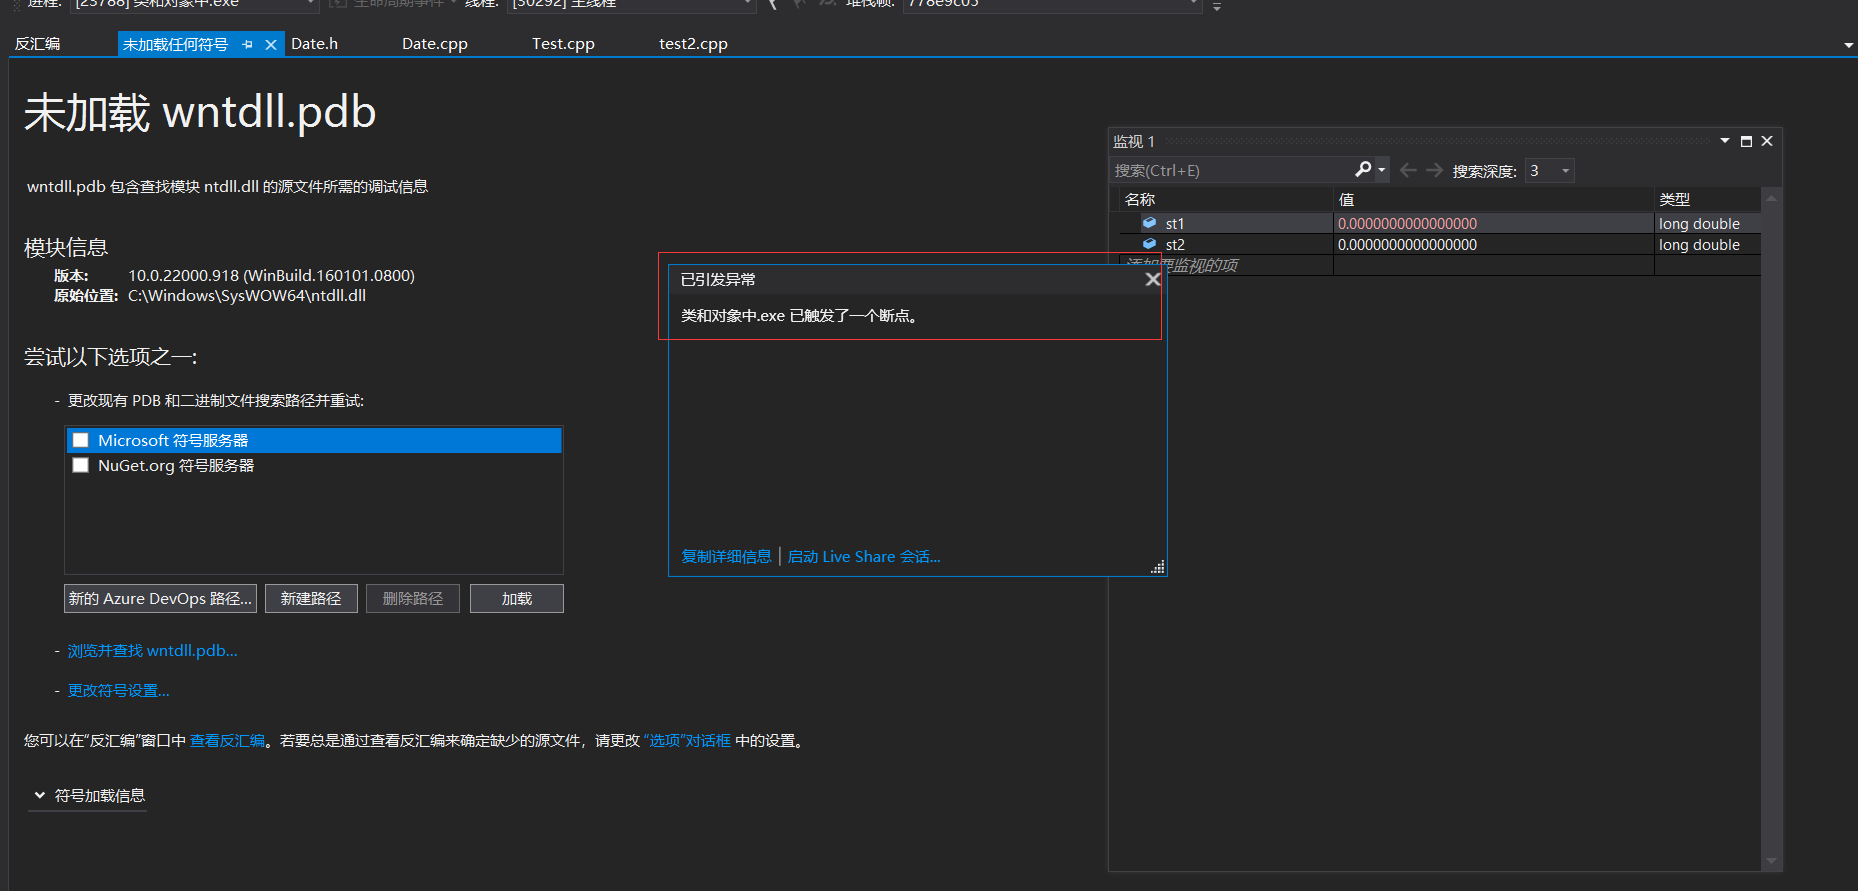The height and width of the screenshot is (891, 1858).
Task: Click the 新建路径 button
Action: (x=311, y=598)
